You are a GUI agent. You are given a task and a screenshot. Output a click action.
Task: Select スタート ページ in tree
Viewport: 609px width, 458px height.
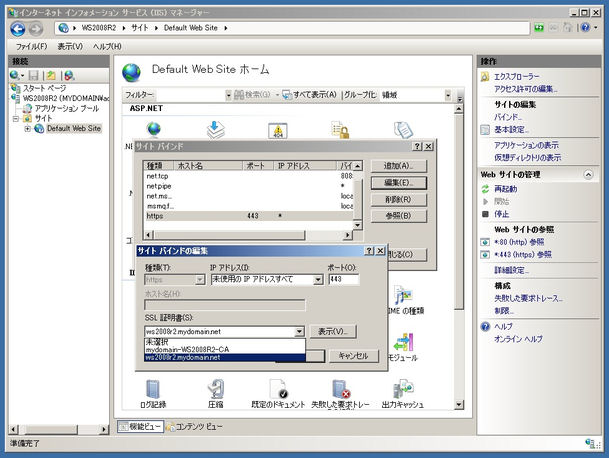(x=44, y=88)
